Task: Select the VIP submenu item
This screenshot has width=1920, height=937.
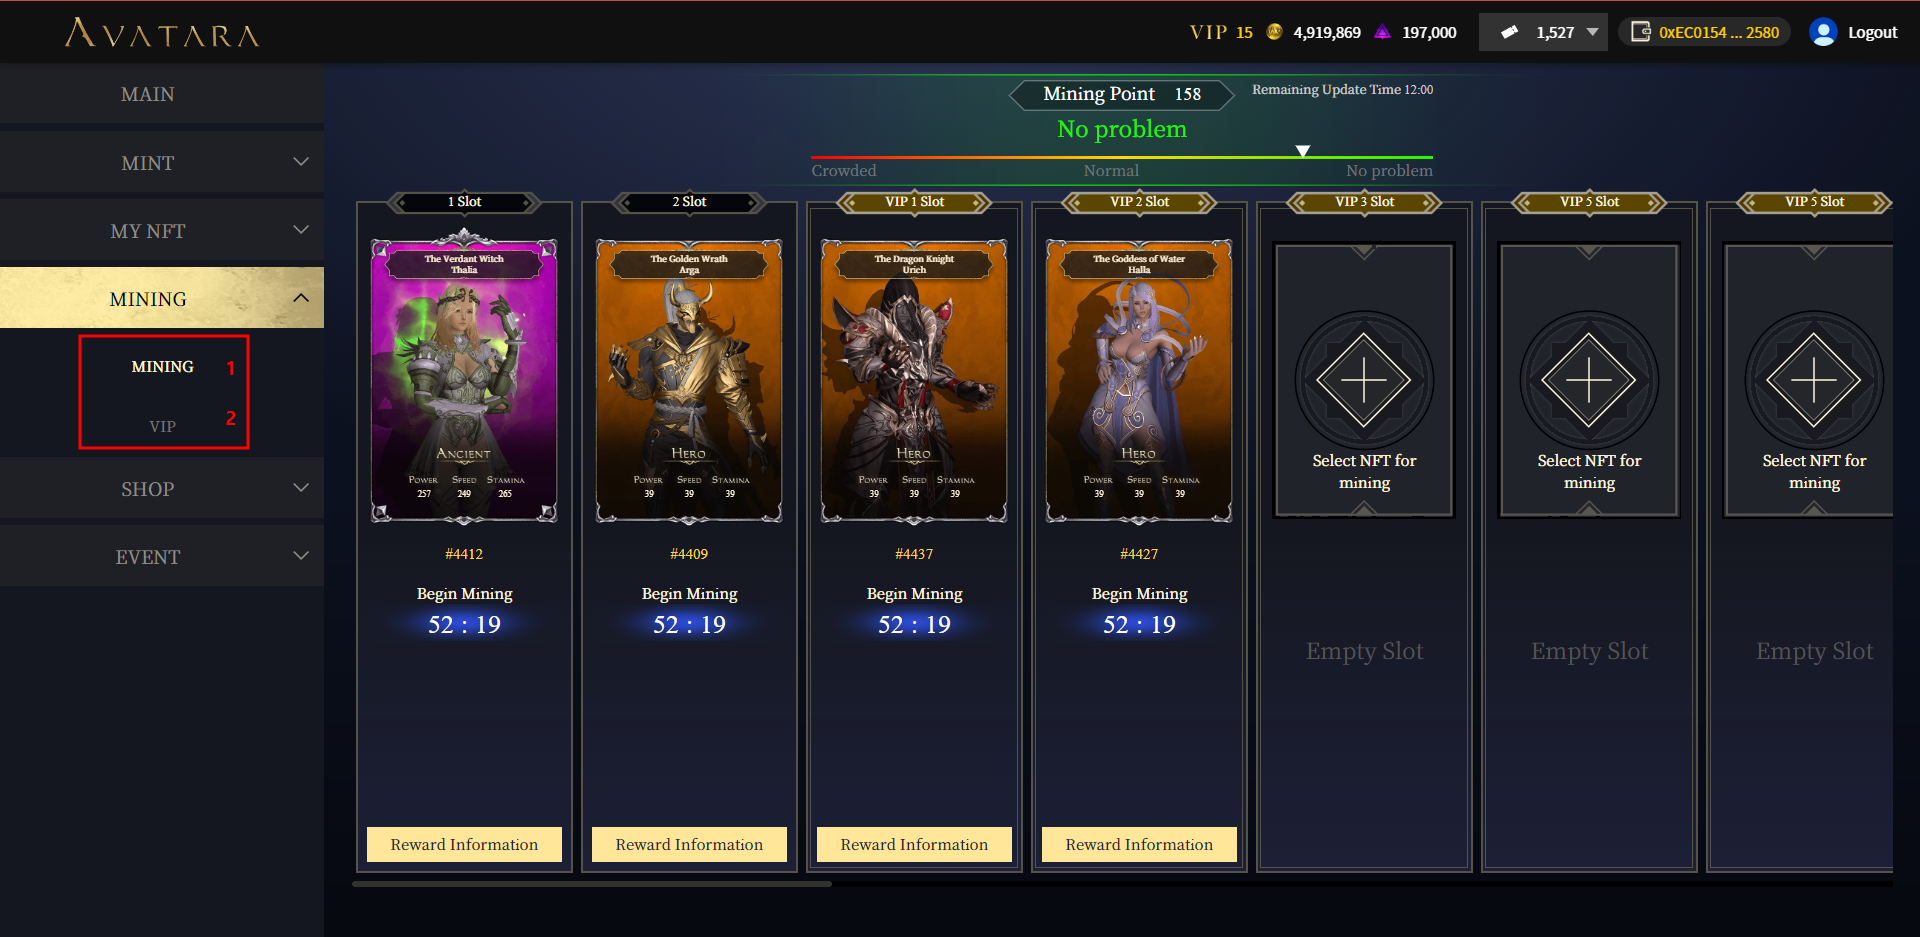Action: 162,426
